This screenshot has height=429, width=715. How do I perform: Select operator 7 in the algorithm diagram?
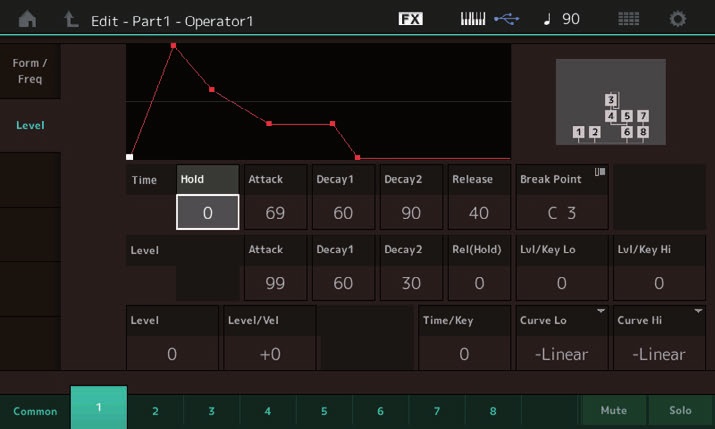tap(643, 116)
